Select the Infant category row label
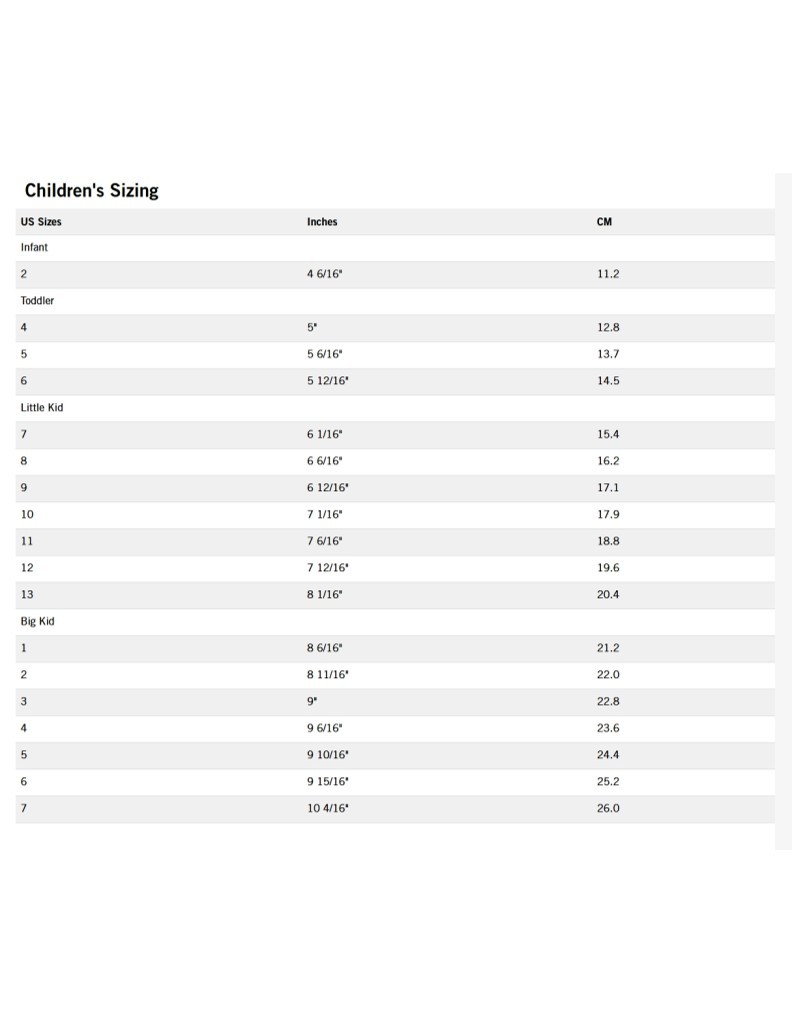Screen dimensions: 792x1024 coord(34,247)
